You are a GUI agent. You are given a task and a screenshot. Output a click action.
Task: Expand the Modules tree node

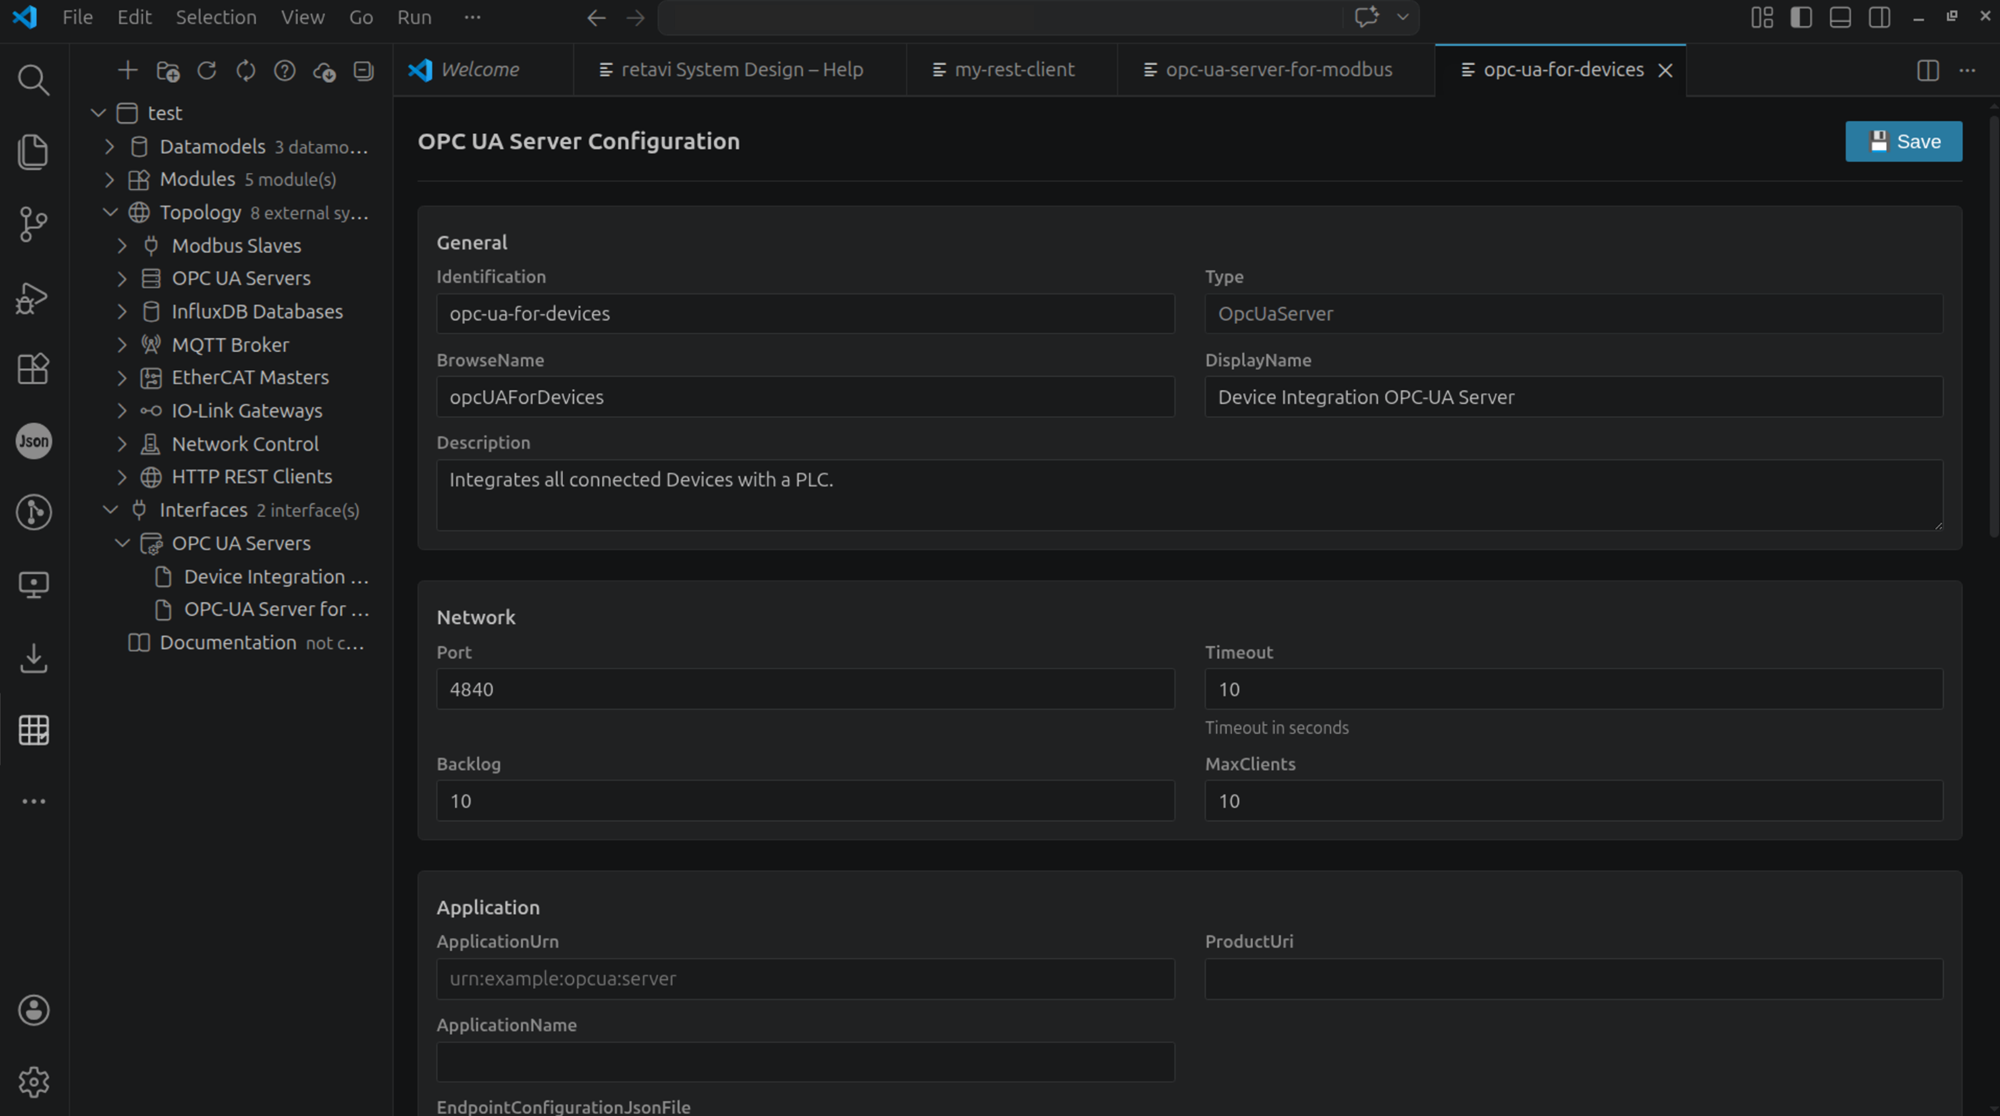110,179
